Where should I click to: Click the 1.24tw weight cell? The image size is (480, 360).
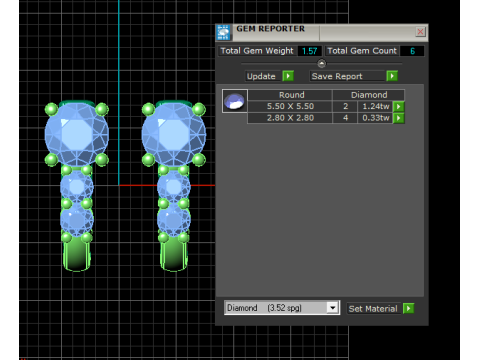[x=375, y=106]
